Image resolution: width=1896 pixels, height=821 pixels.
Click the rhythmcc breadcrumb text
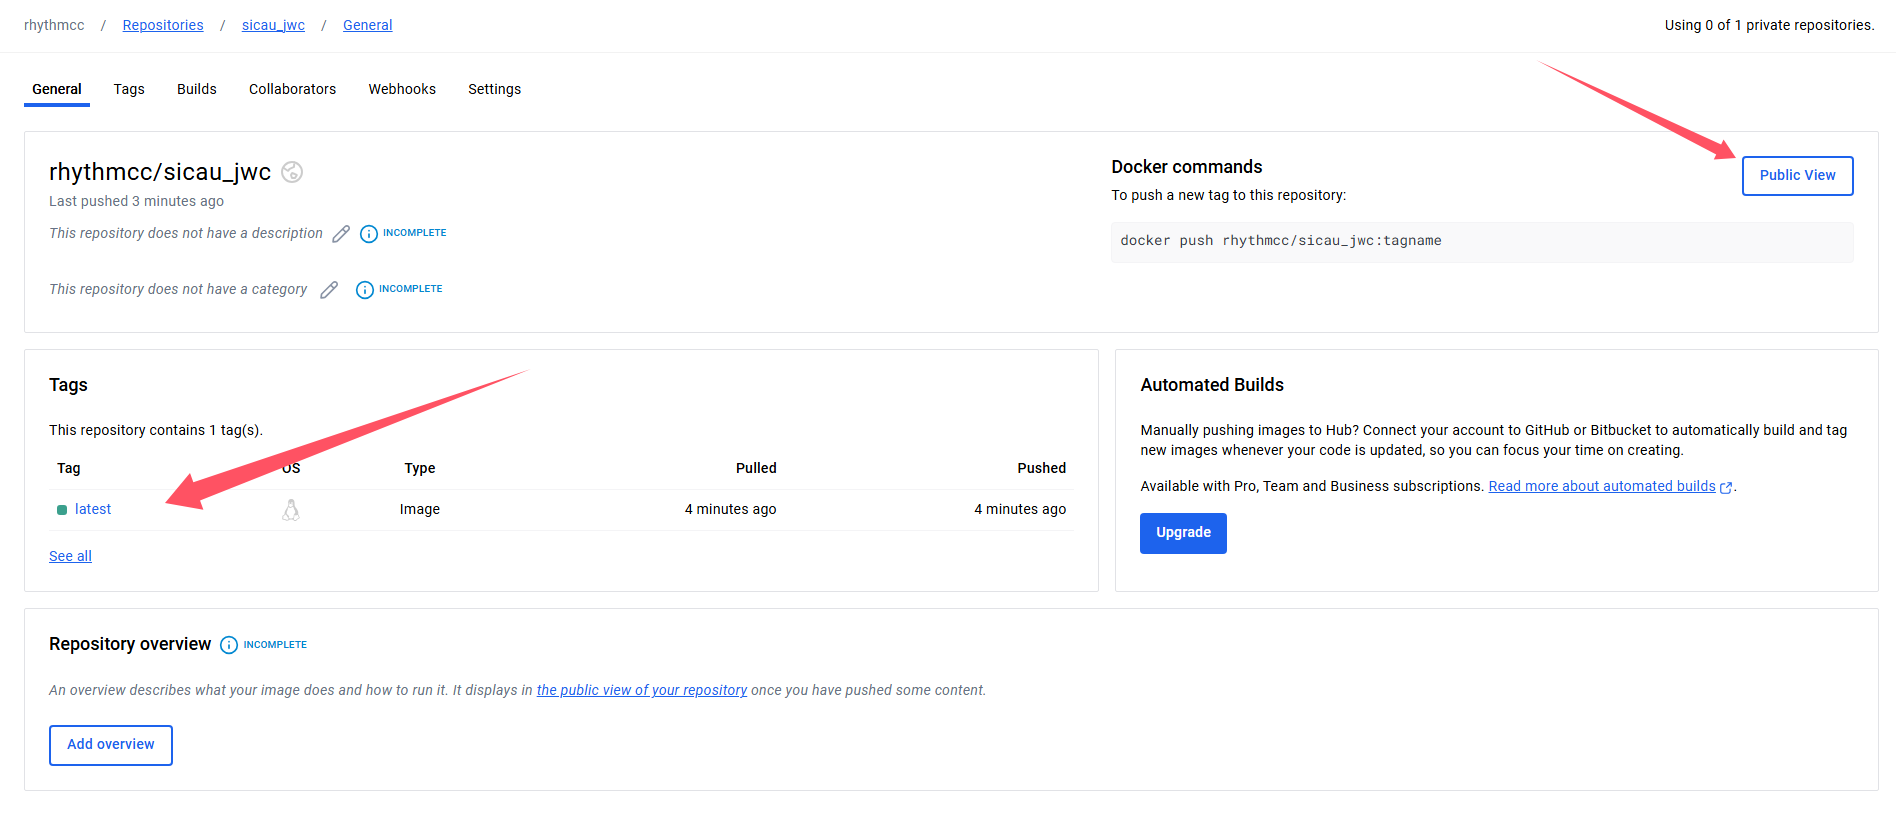click(x=54, y=25)
